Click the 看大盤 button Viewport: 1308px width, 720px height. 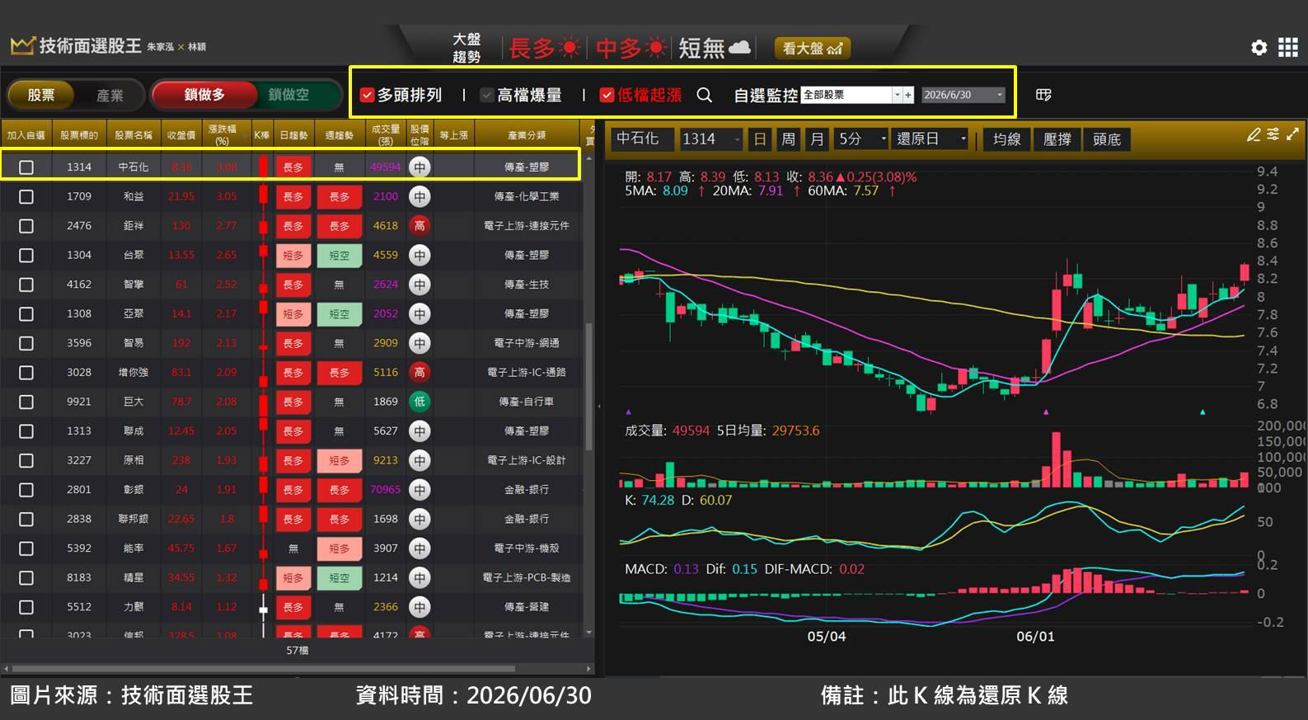(812, 48)
